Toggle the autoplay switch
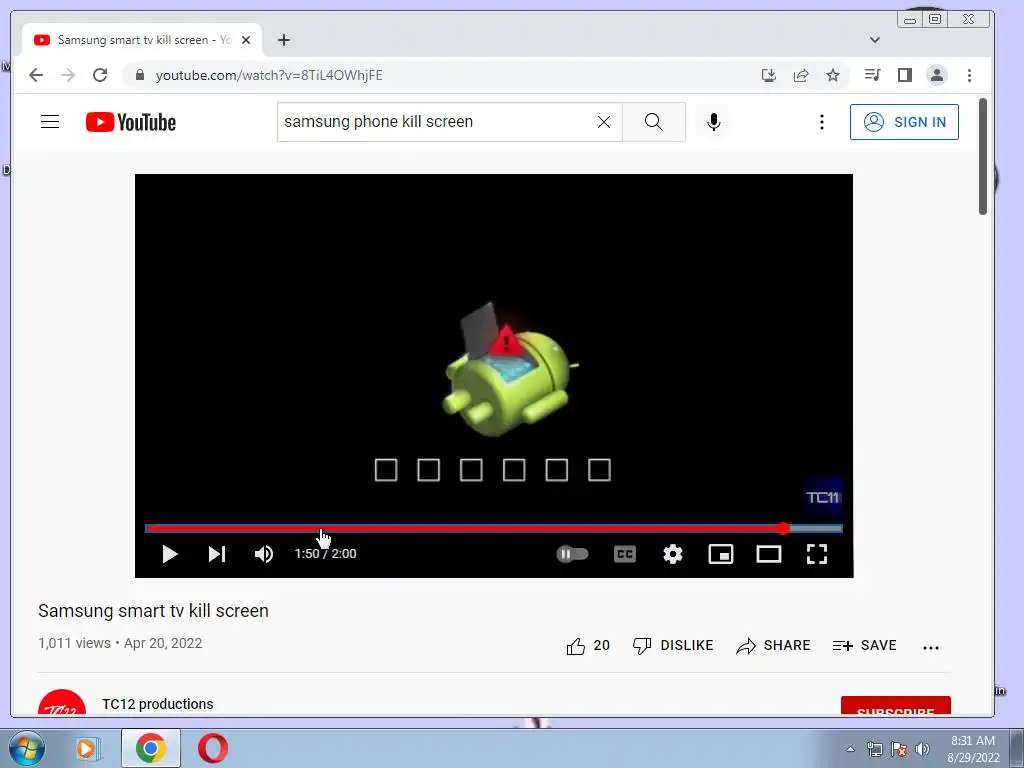The height and width of the screenshot is (768, 1024). point(572,554)
